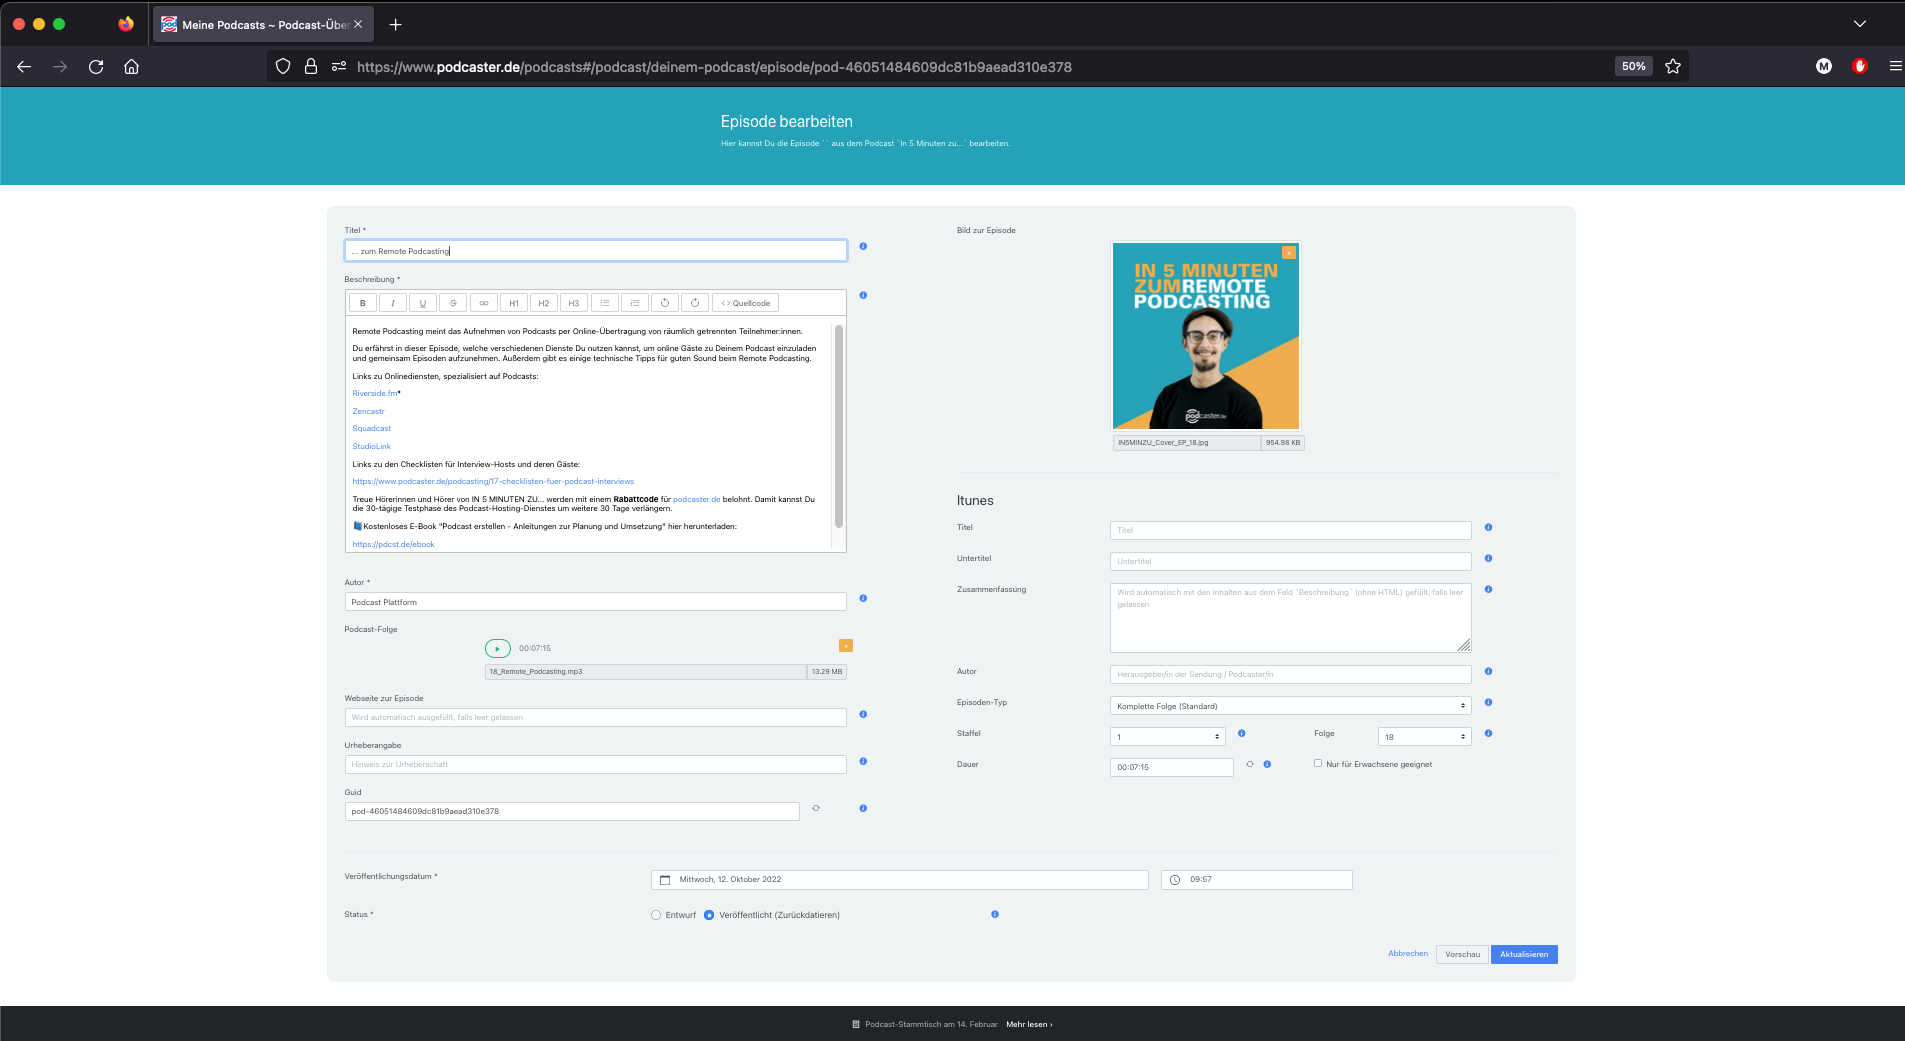Play the 18_Remote_Podcasting.mp3 audio preview
Screen dimensions: 1905x1041
coord(497,648)
